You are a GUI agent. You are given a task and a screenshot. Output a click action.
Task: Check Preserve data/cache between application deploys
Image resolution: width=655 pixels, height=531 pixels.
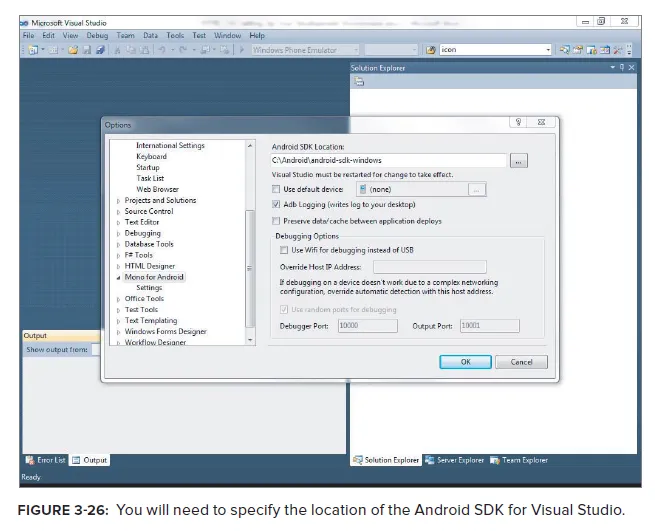(276, 221)
